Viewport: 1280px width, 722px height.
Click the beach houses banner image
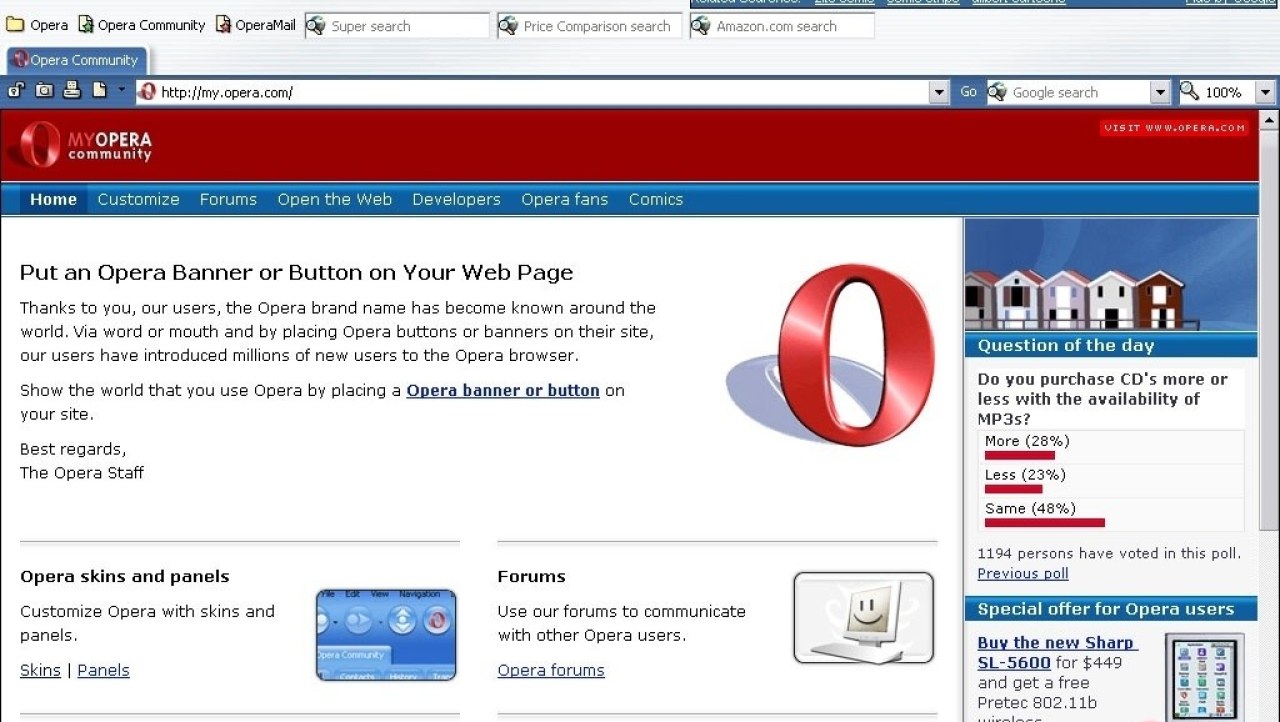coord(1111,275)
